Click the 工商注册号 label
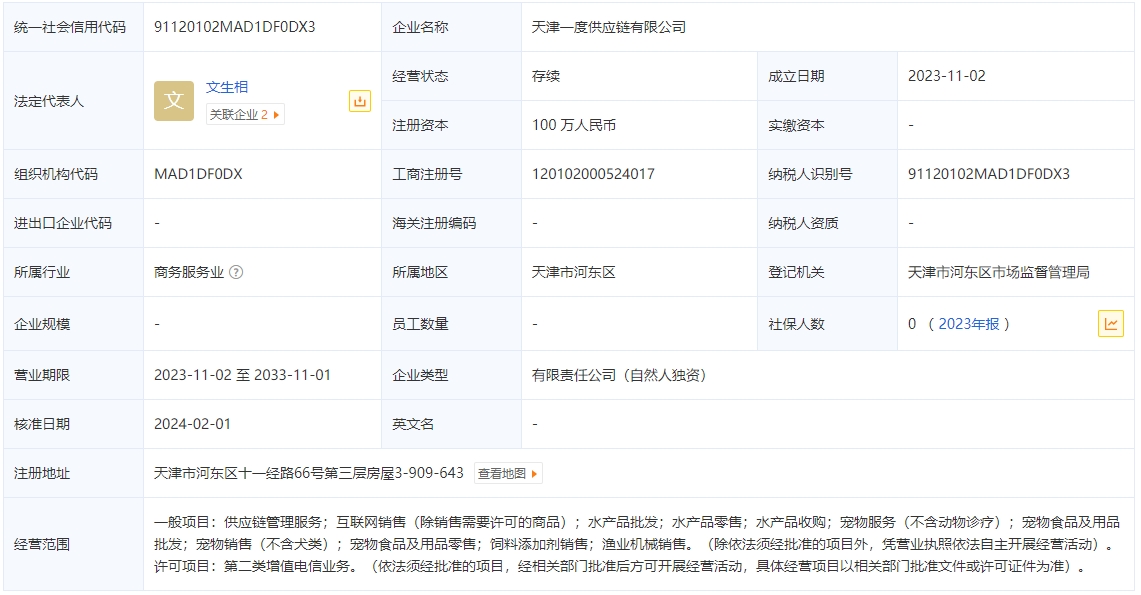 coord(427,174)
